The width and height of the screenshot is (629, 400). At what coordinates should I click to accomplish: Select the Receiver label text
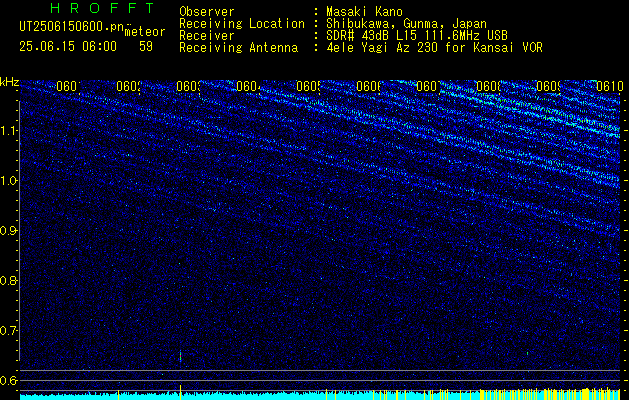(x=207, y=36)
